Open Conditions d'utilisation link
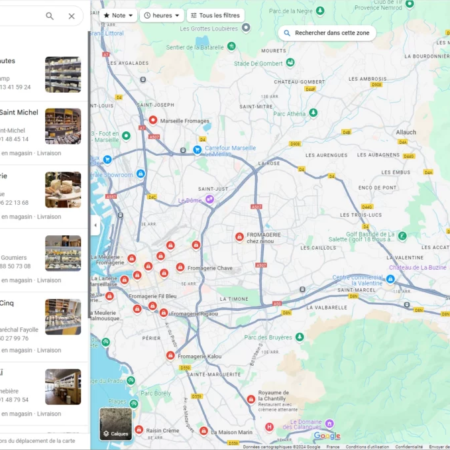This screenshot has height=450, width=450. [367, 447]
